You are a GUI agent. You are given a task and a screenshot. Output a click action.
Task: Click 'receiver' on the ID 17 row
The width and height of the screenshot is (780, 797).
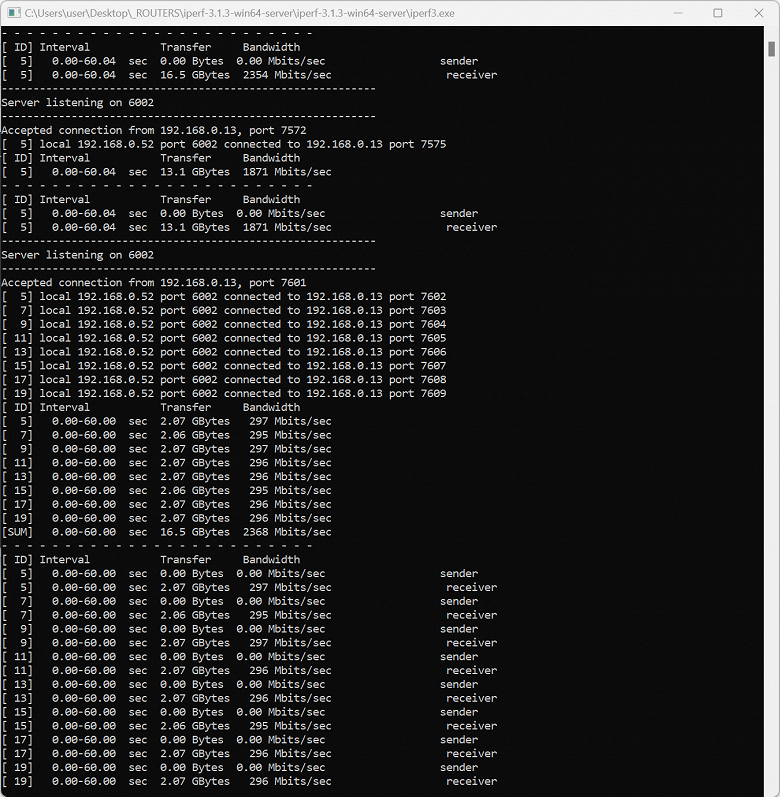[x=472, y=754]
